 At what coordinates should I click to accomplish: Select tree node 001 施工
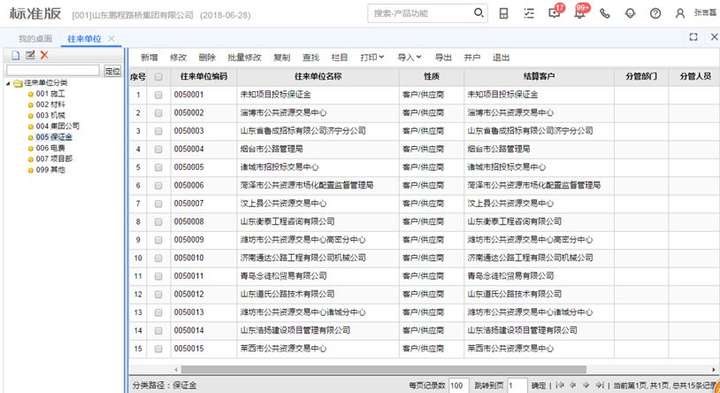[50, 94]
